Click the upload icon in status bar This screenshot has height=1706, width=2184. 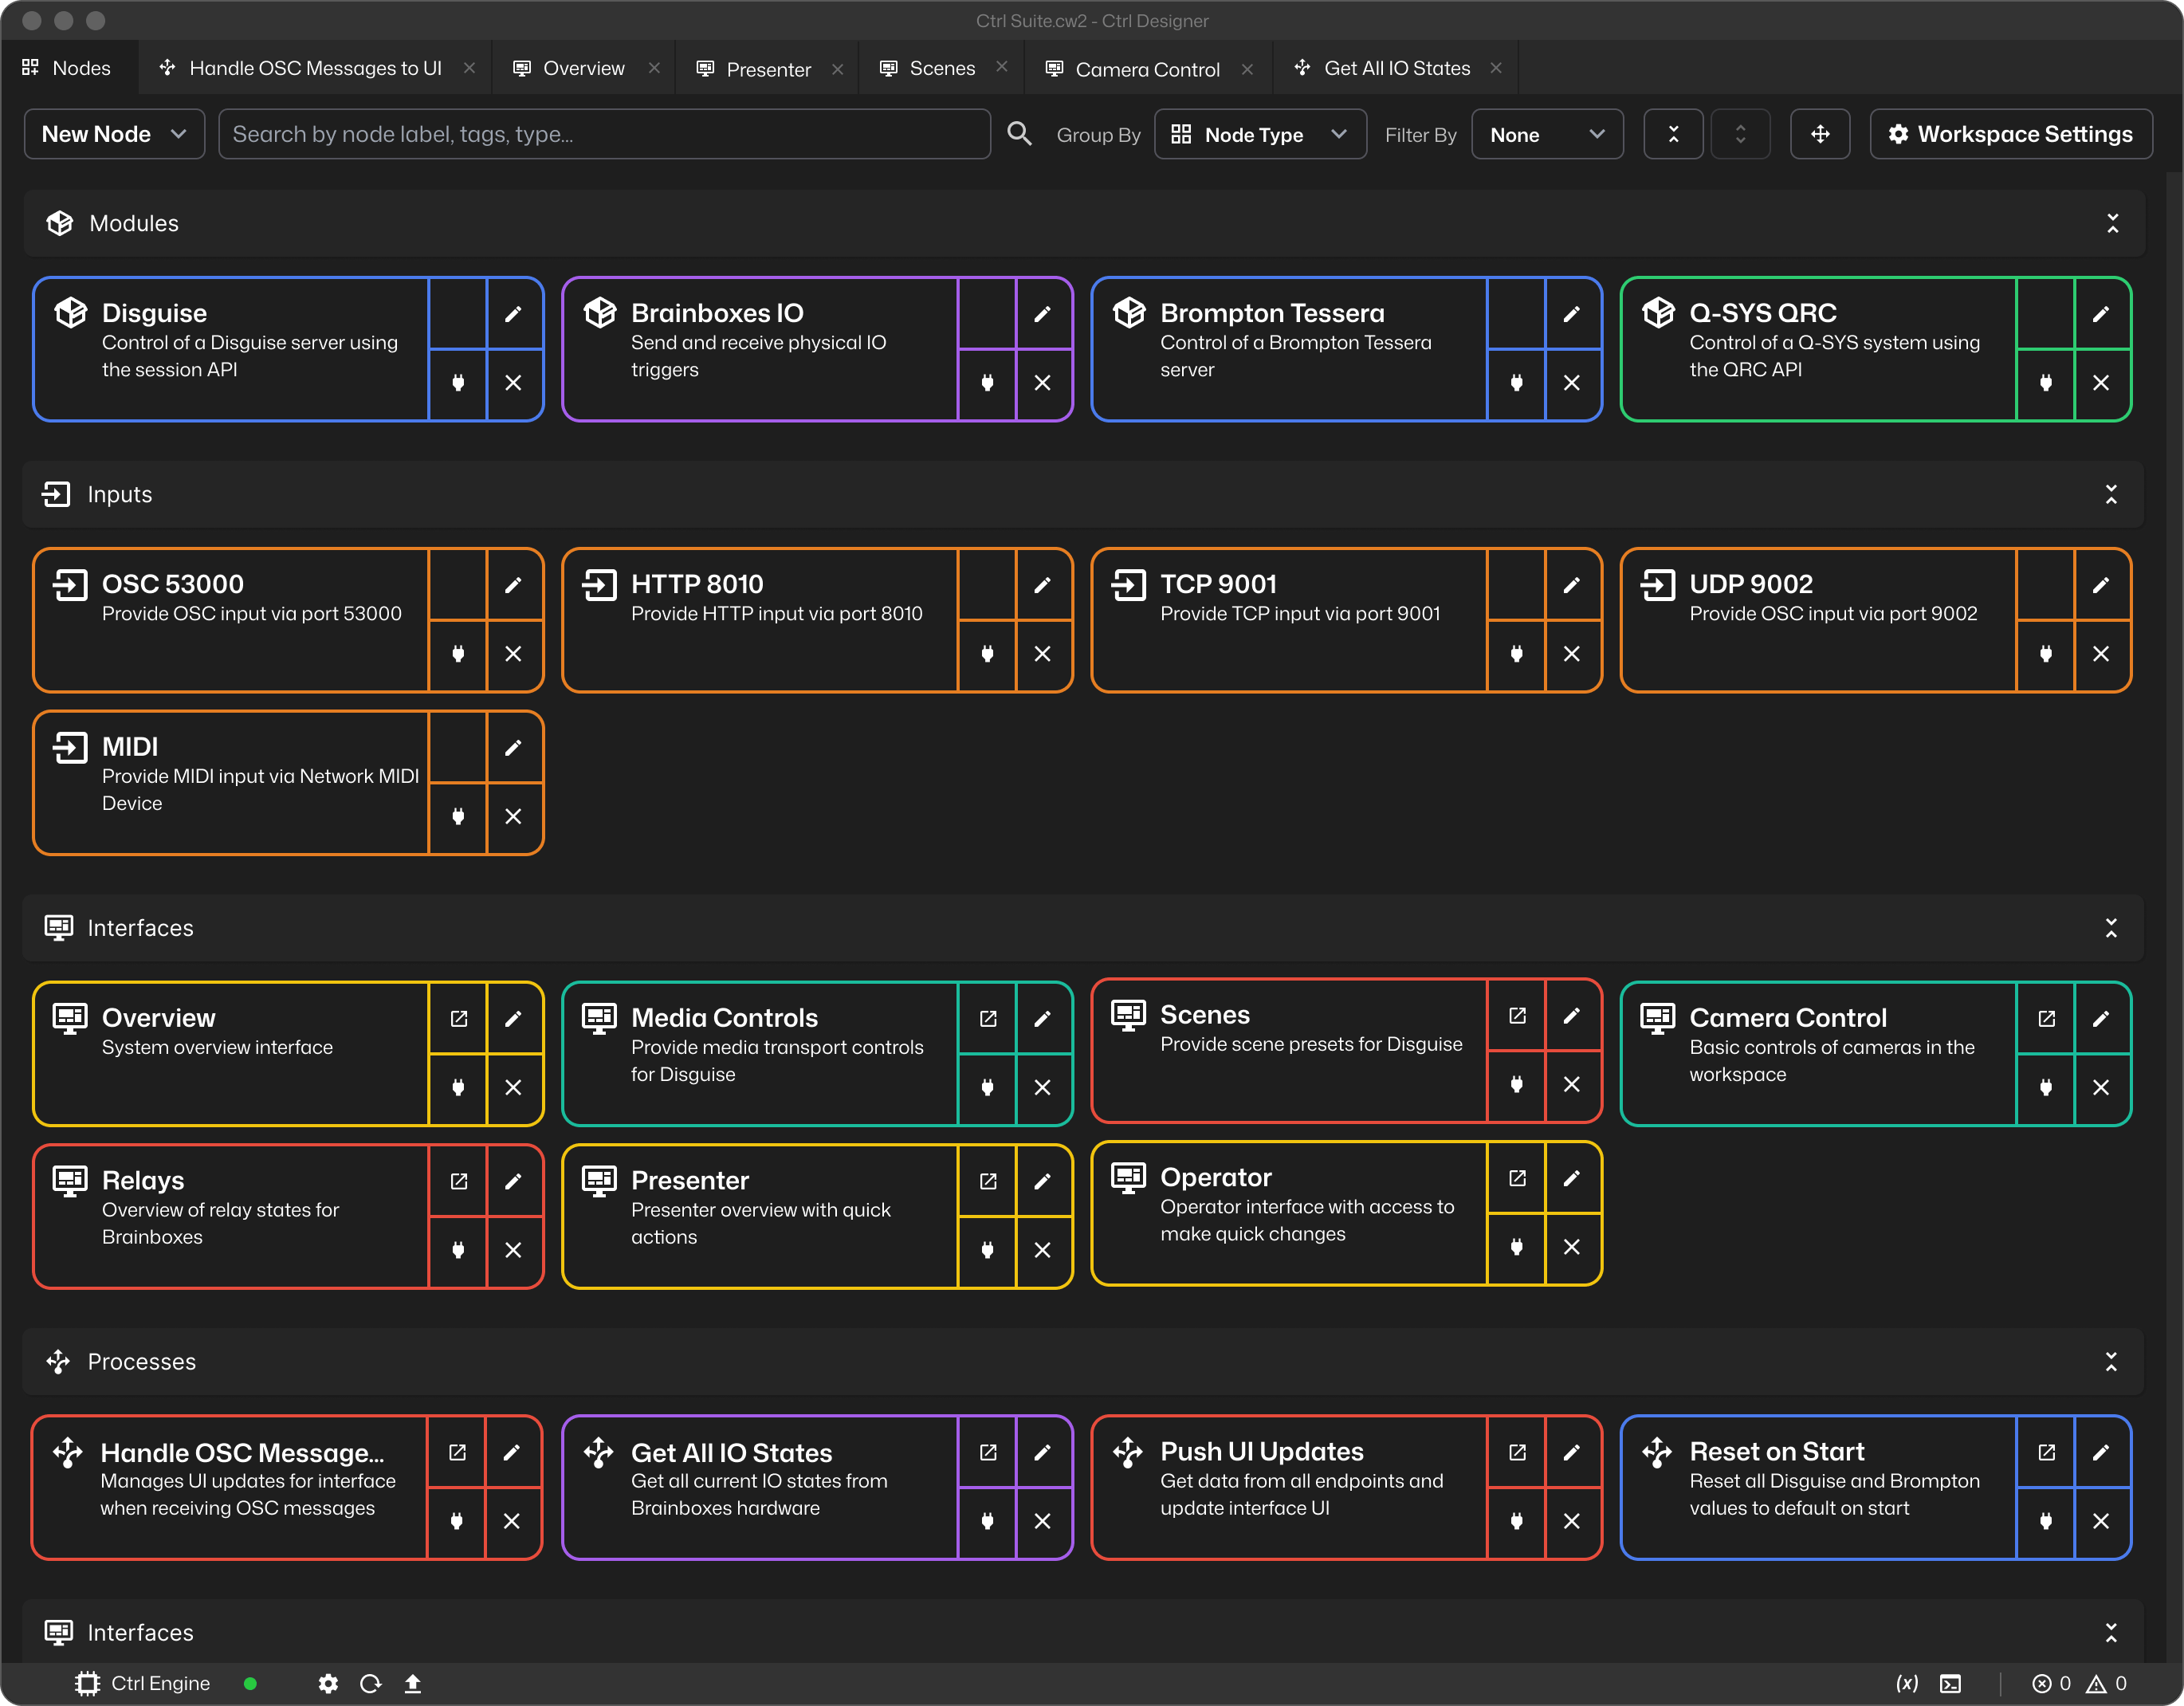tap(412, 1685)
